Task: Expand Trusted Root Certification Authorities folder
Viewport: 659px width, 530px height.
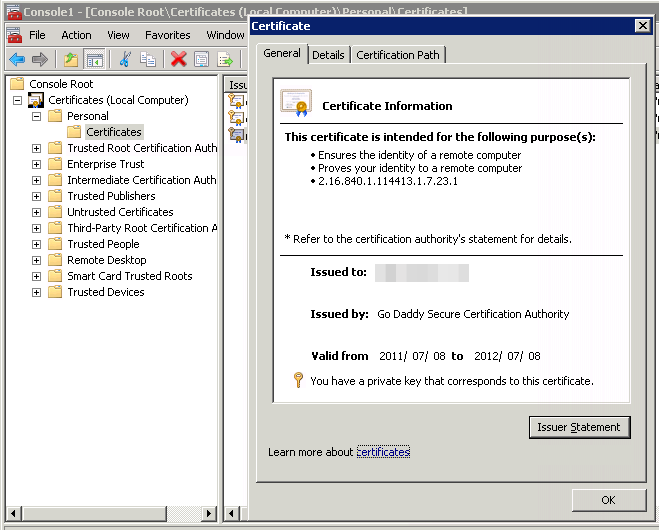Action: (37, 148)
